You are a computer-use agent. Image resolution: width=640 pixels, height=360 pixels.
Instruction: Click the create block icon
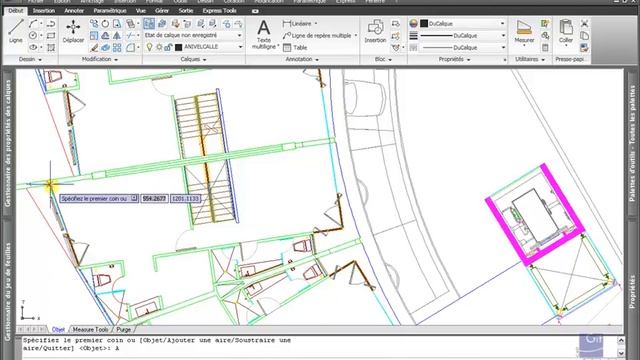pyautogui.click(x=396, y=24)
